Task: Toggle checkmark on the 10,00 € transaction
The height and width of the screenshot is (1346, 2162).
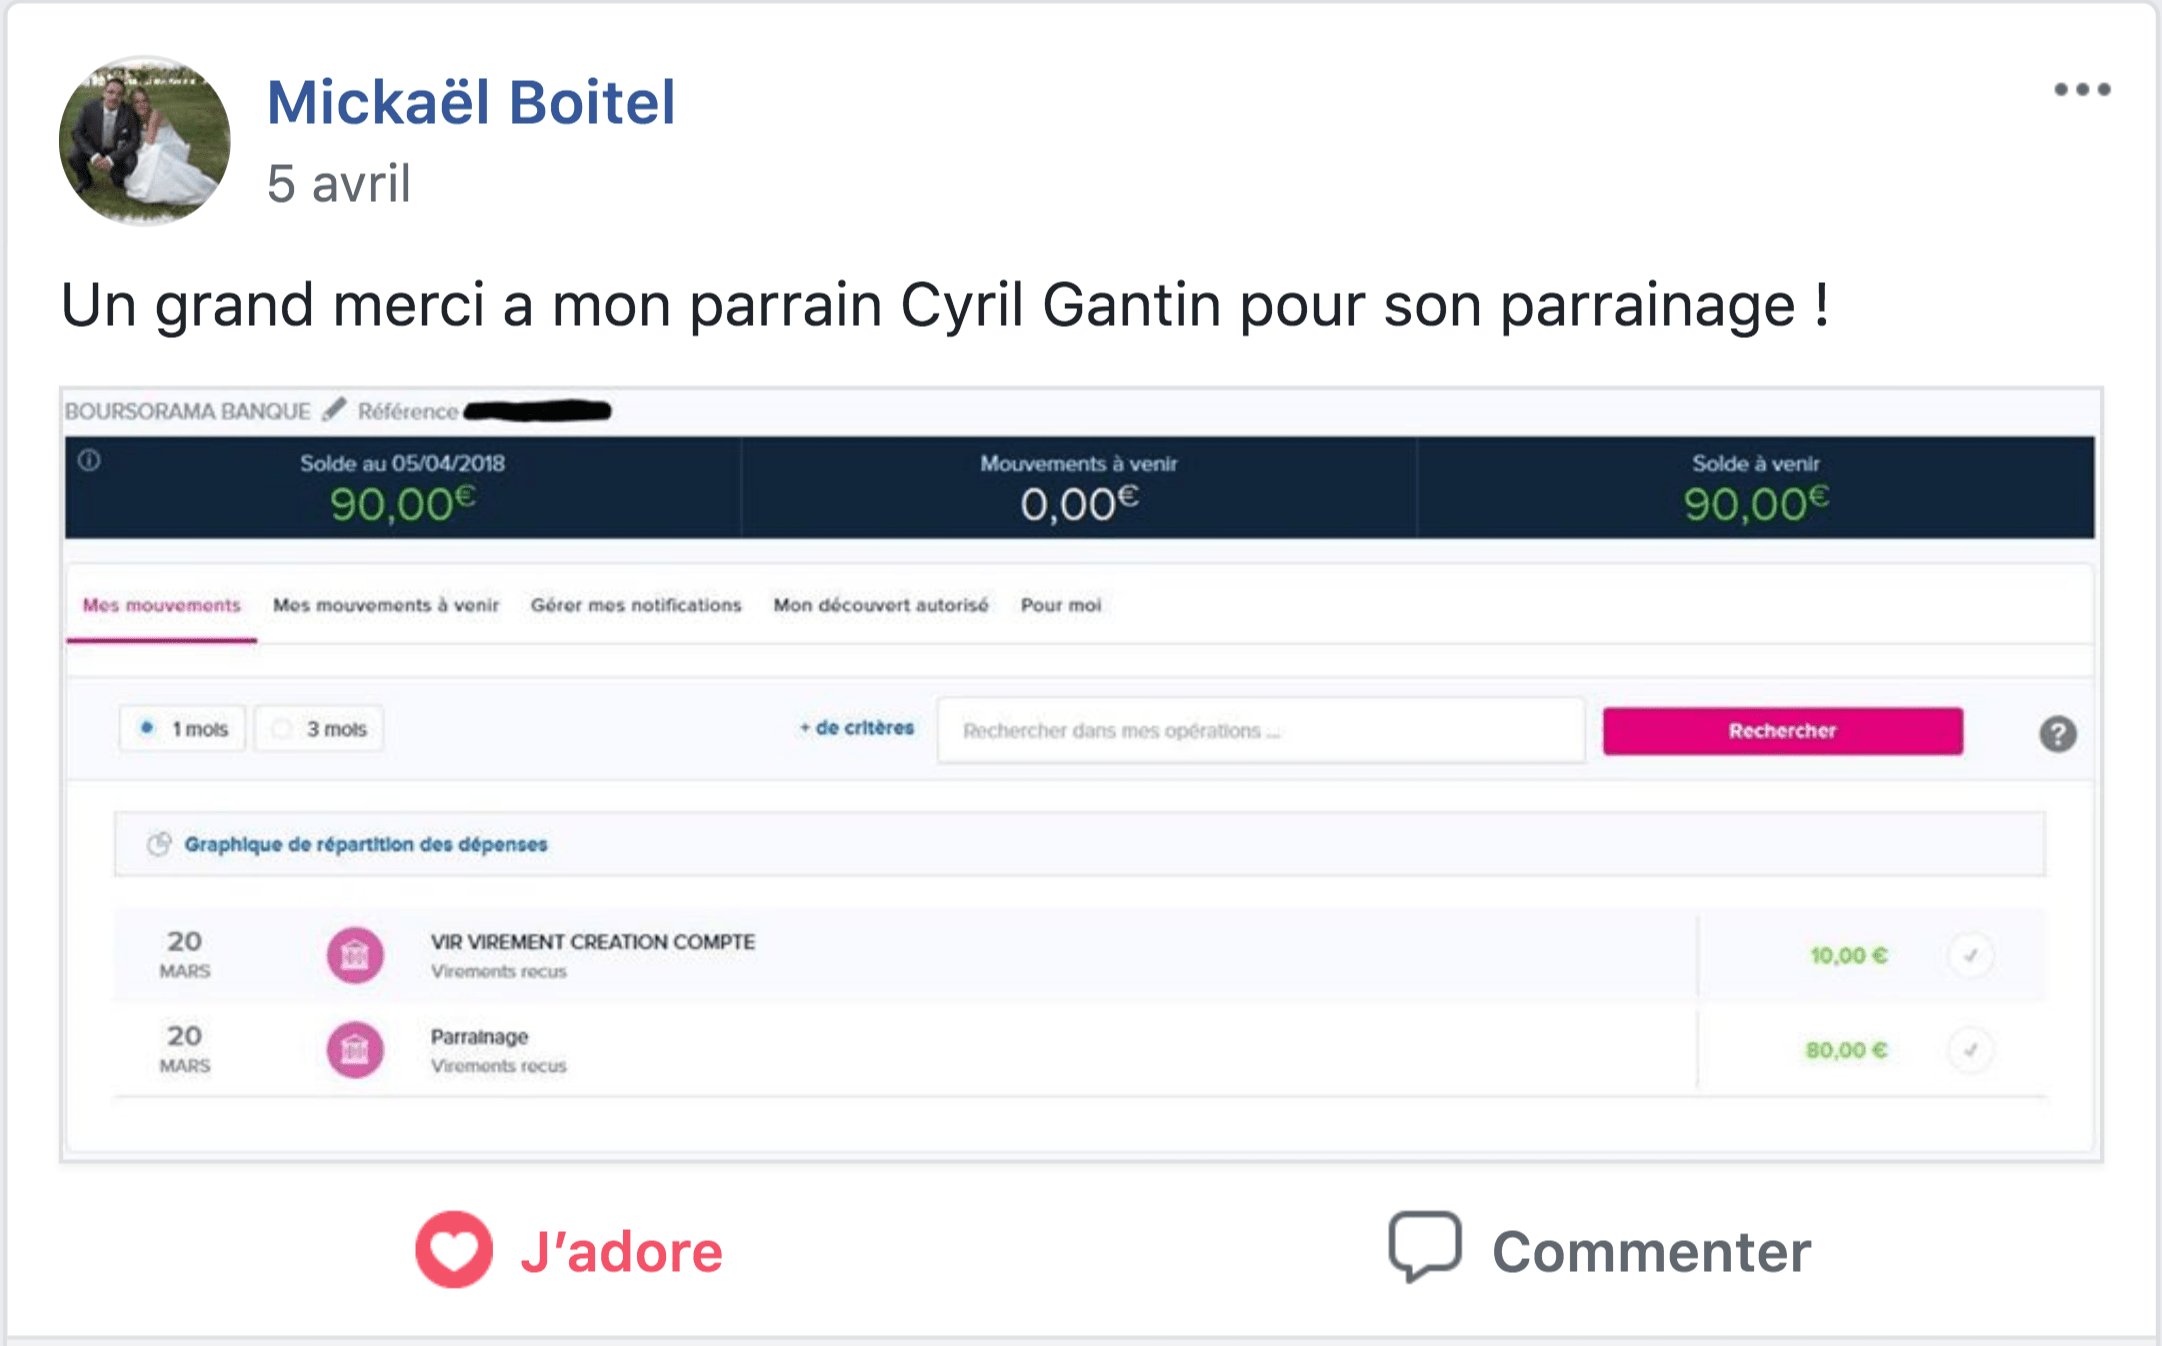Action: (x=1970, y=955)
